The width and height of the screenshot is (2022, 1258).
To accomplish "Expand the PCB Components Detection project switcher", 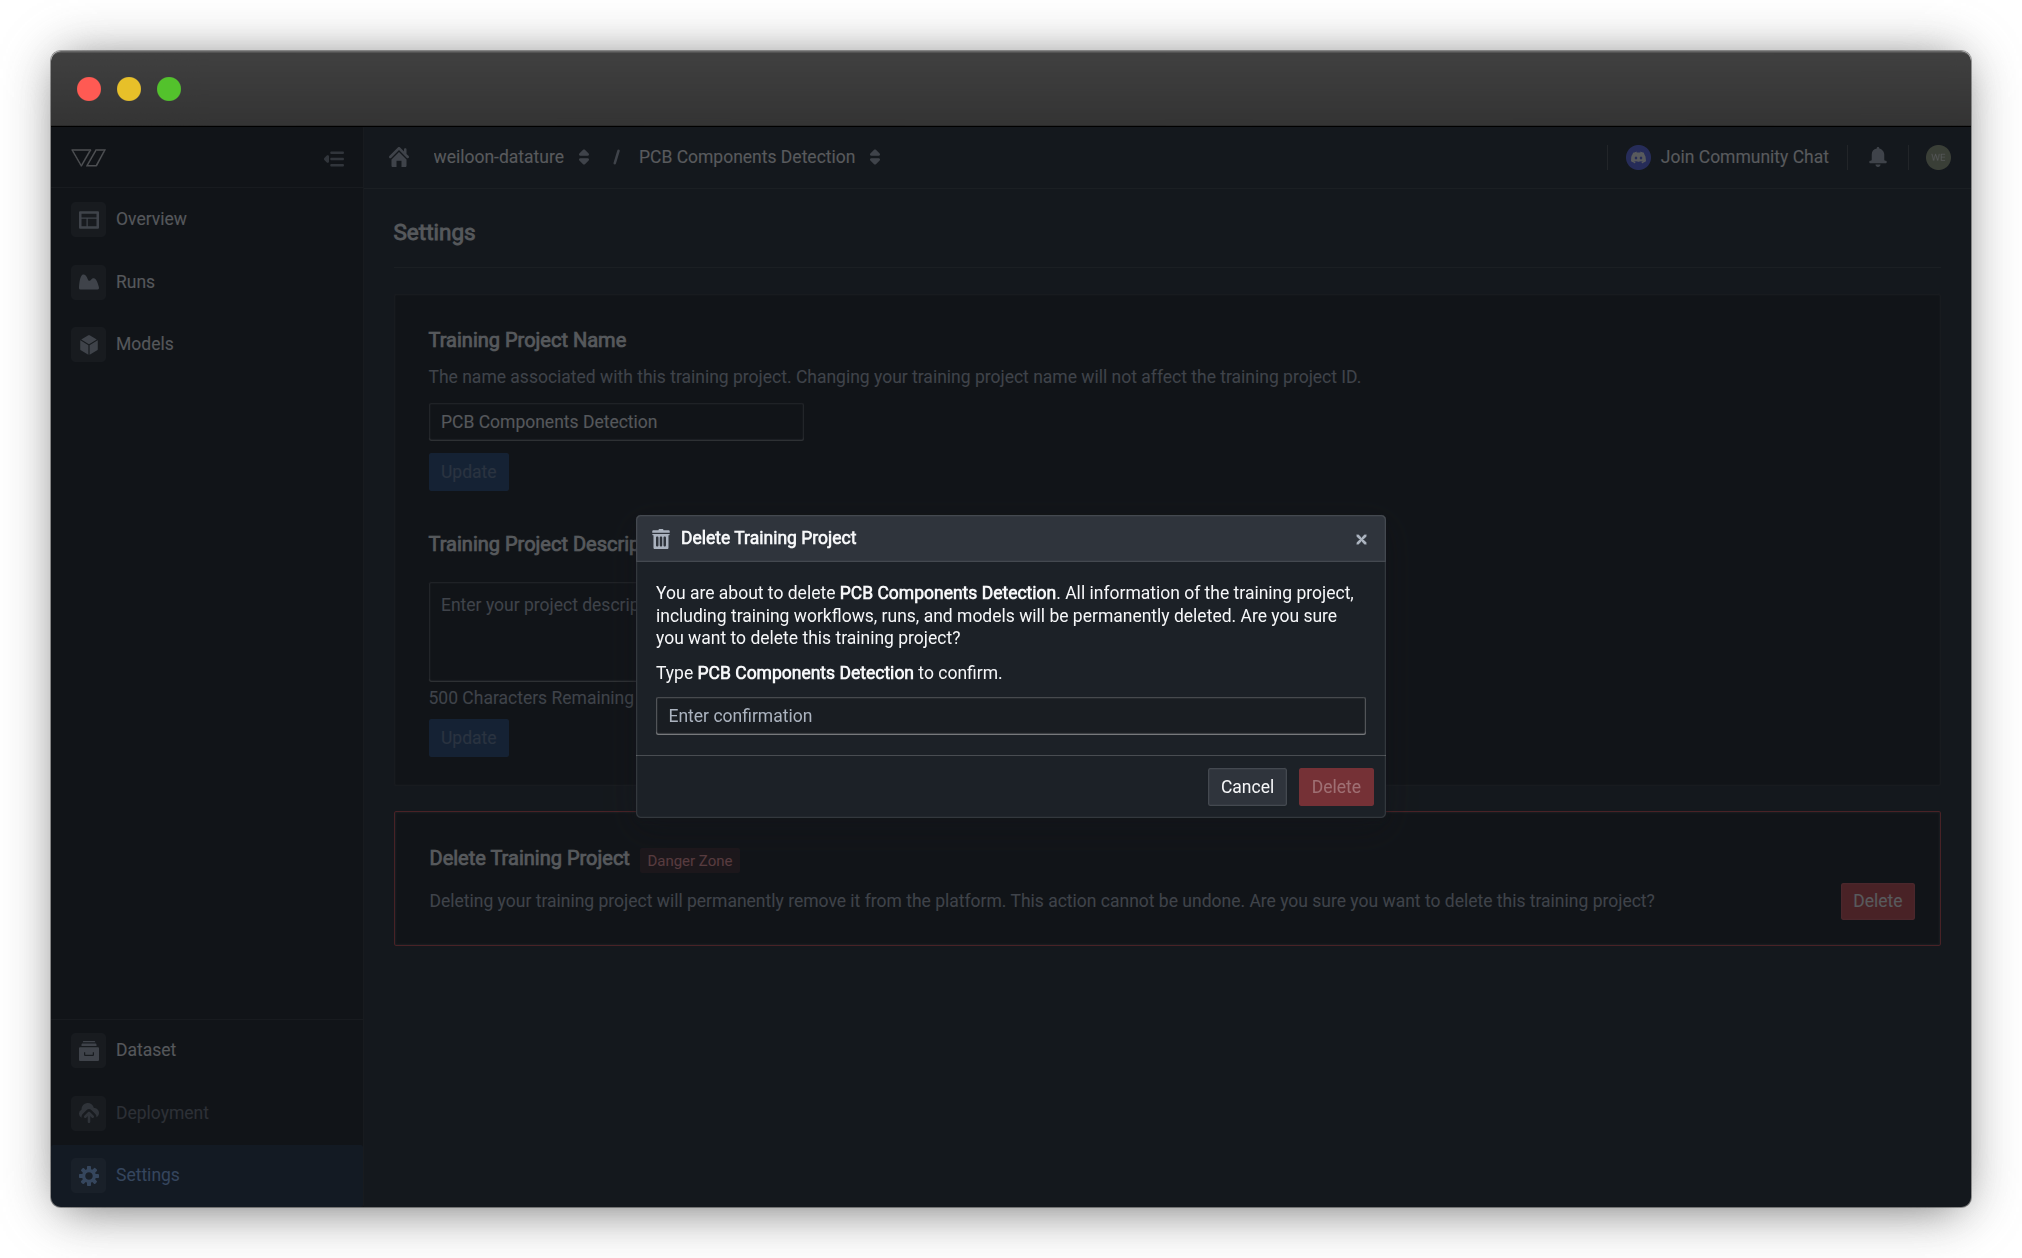I will tap(875, 157).
